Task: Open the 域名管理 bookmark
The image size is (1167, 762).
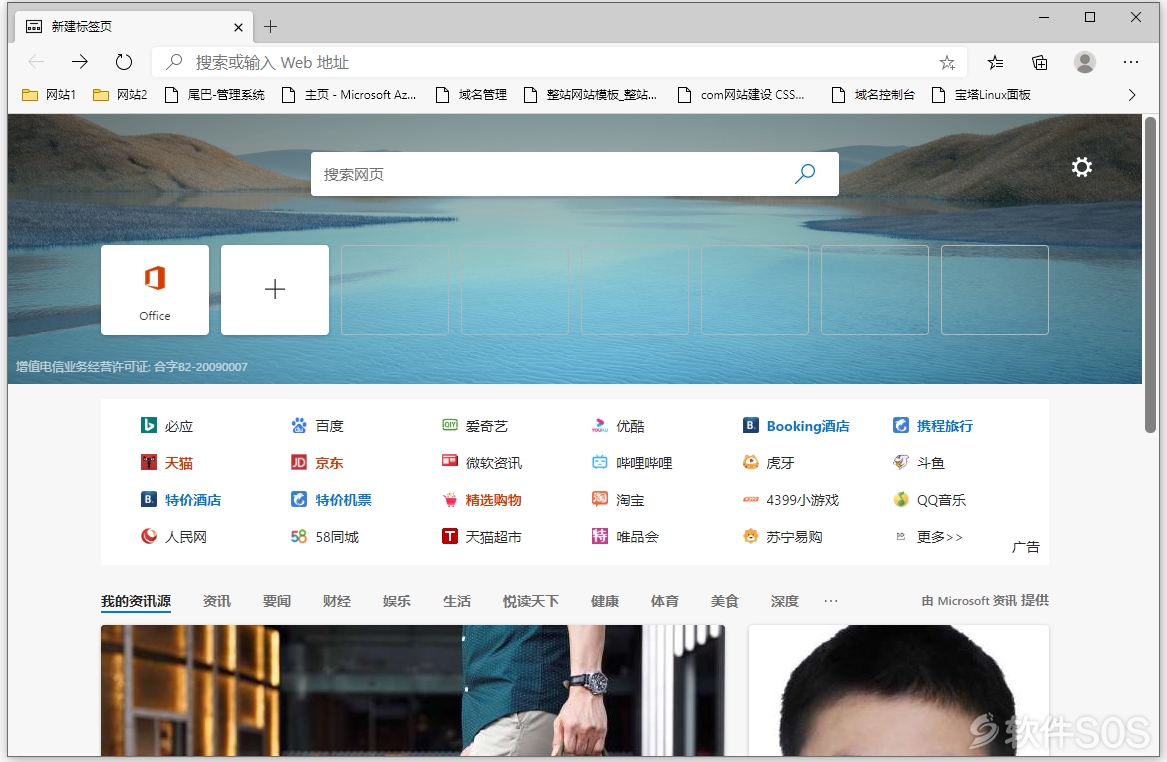Action: tap(471, 95)
